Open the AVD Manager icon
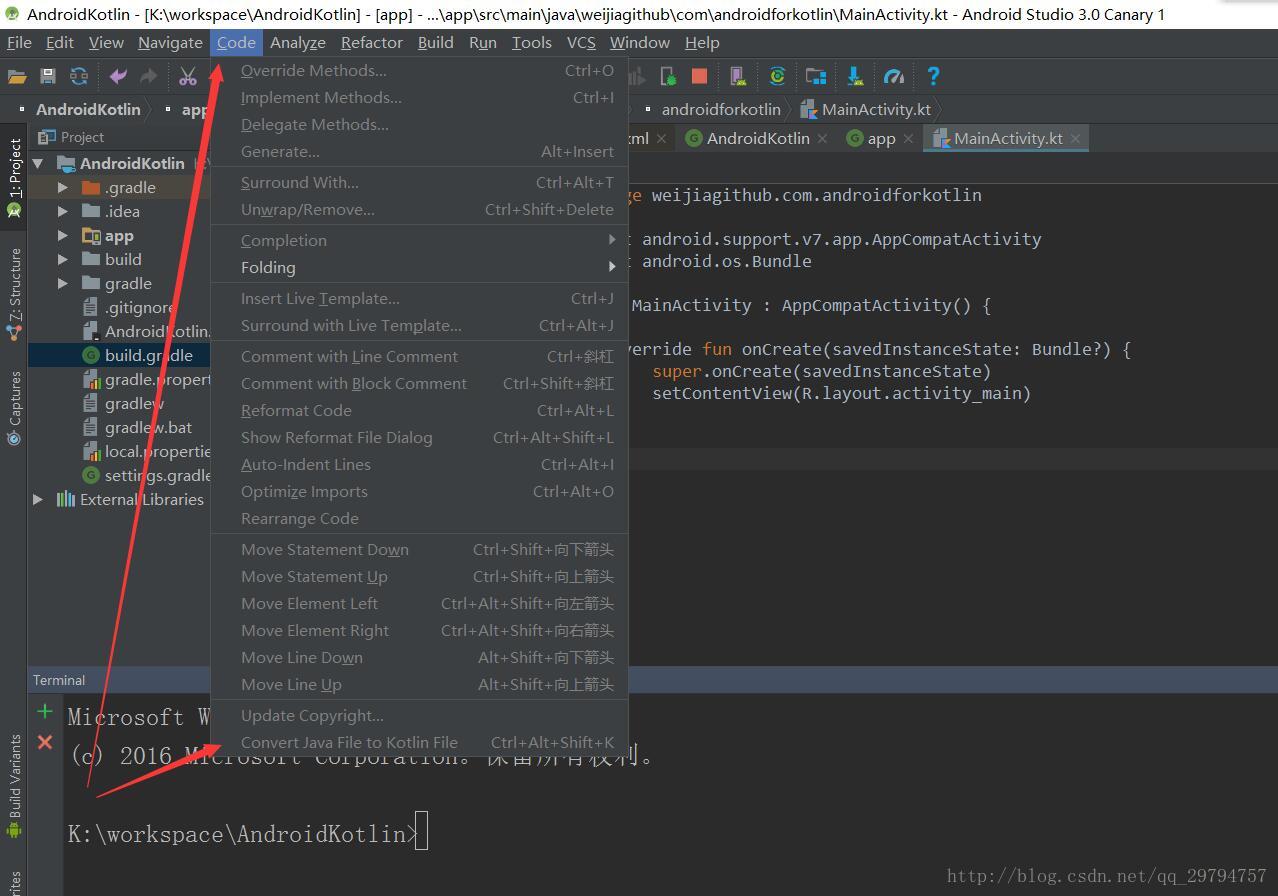This screenshot has height=896, width=1278. coord(737,76)
